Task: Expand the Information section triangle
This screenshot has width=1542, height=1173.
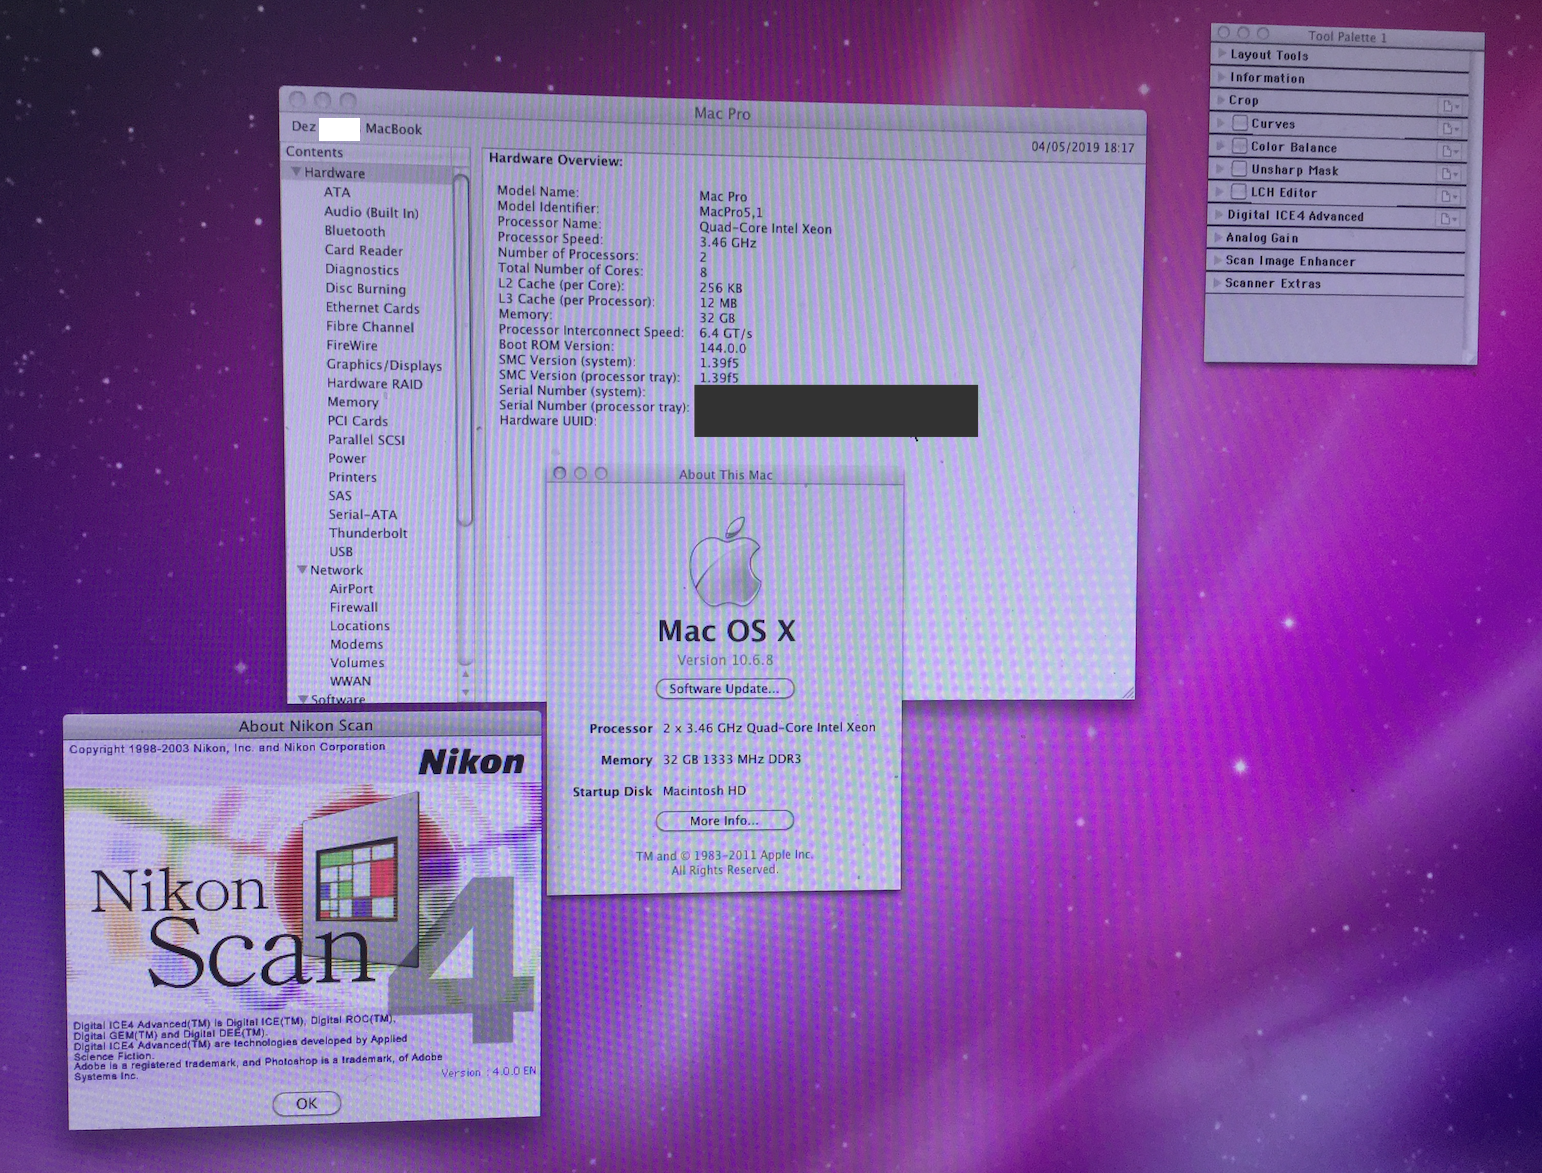Action: pos(1222,77)
